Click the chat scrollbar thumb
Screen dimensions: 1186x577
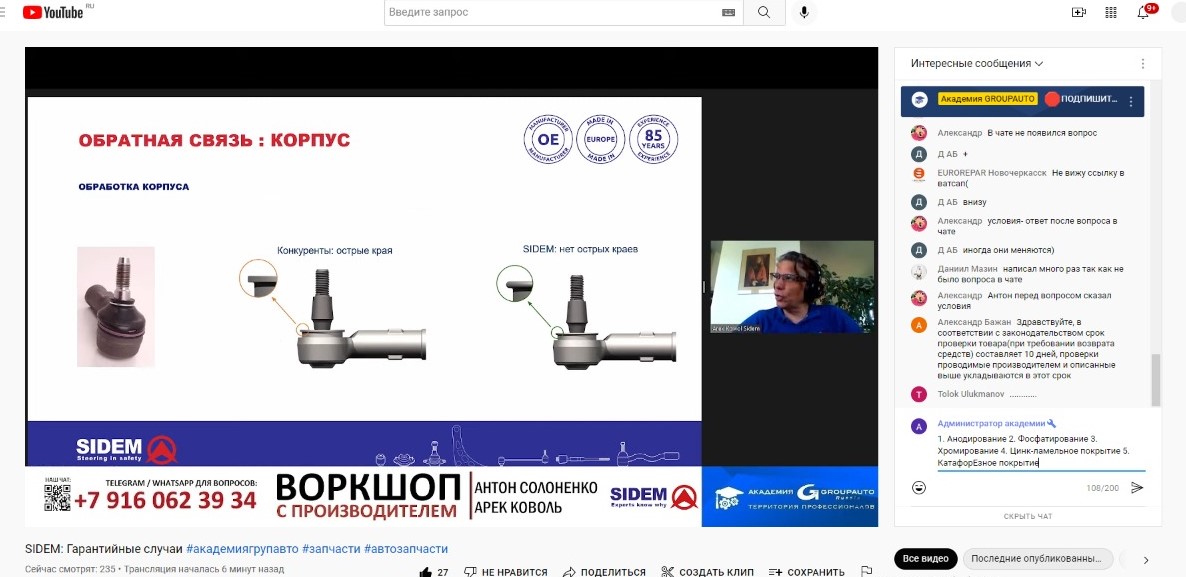click(x=1155, y=380)
